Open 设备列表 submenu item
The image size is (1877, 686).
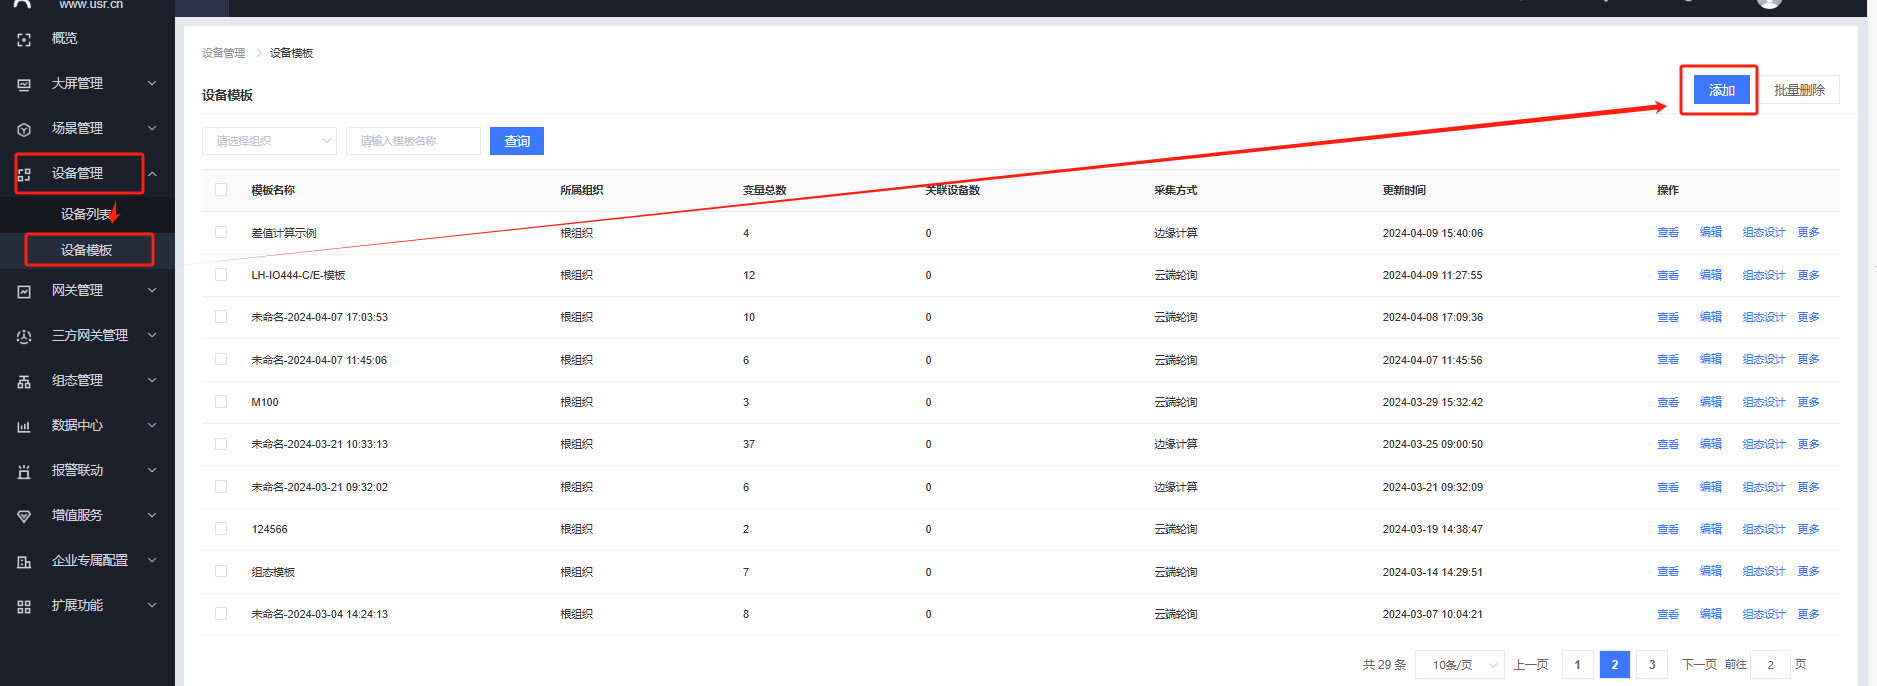coord(86,214)
